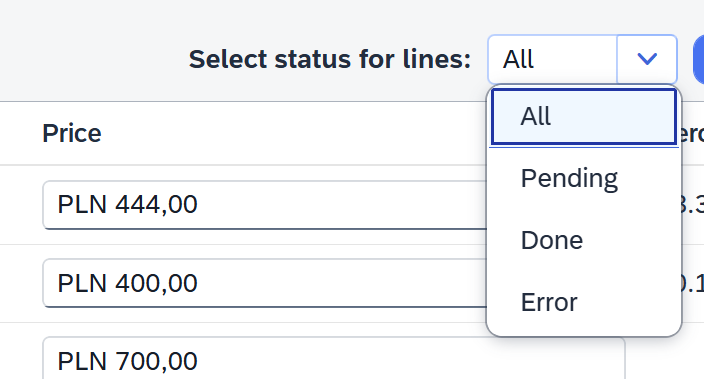The height and width of the screenshot is (379, 704).
Task: Click the Select status for lines label
Action: tap(330, 59)
